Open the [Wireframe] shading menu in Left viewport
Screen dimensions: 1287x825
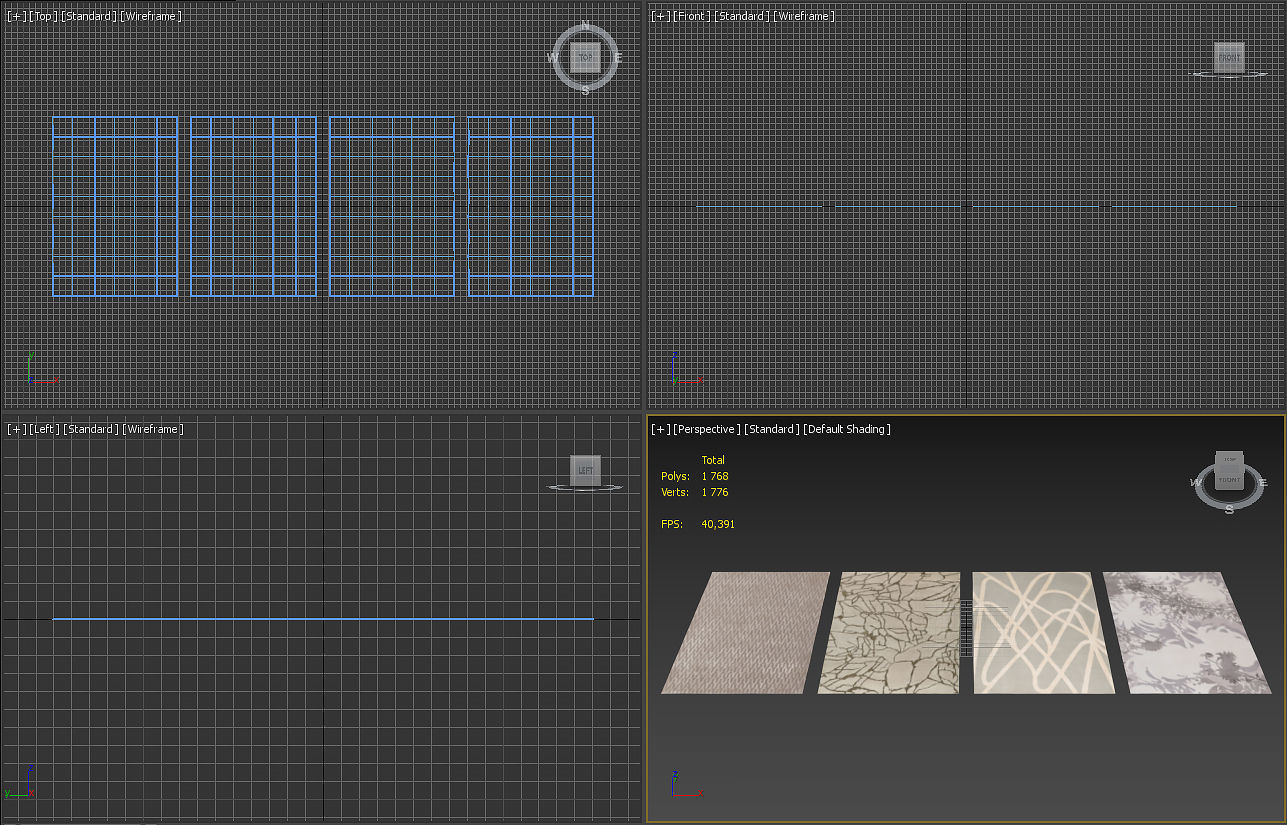(x=154, y=429)
